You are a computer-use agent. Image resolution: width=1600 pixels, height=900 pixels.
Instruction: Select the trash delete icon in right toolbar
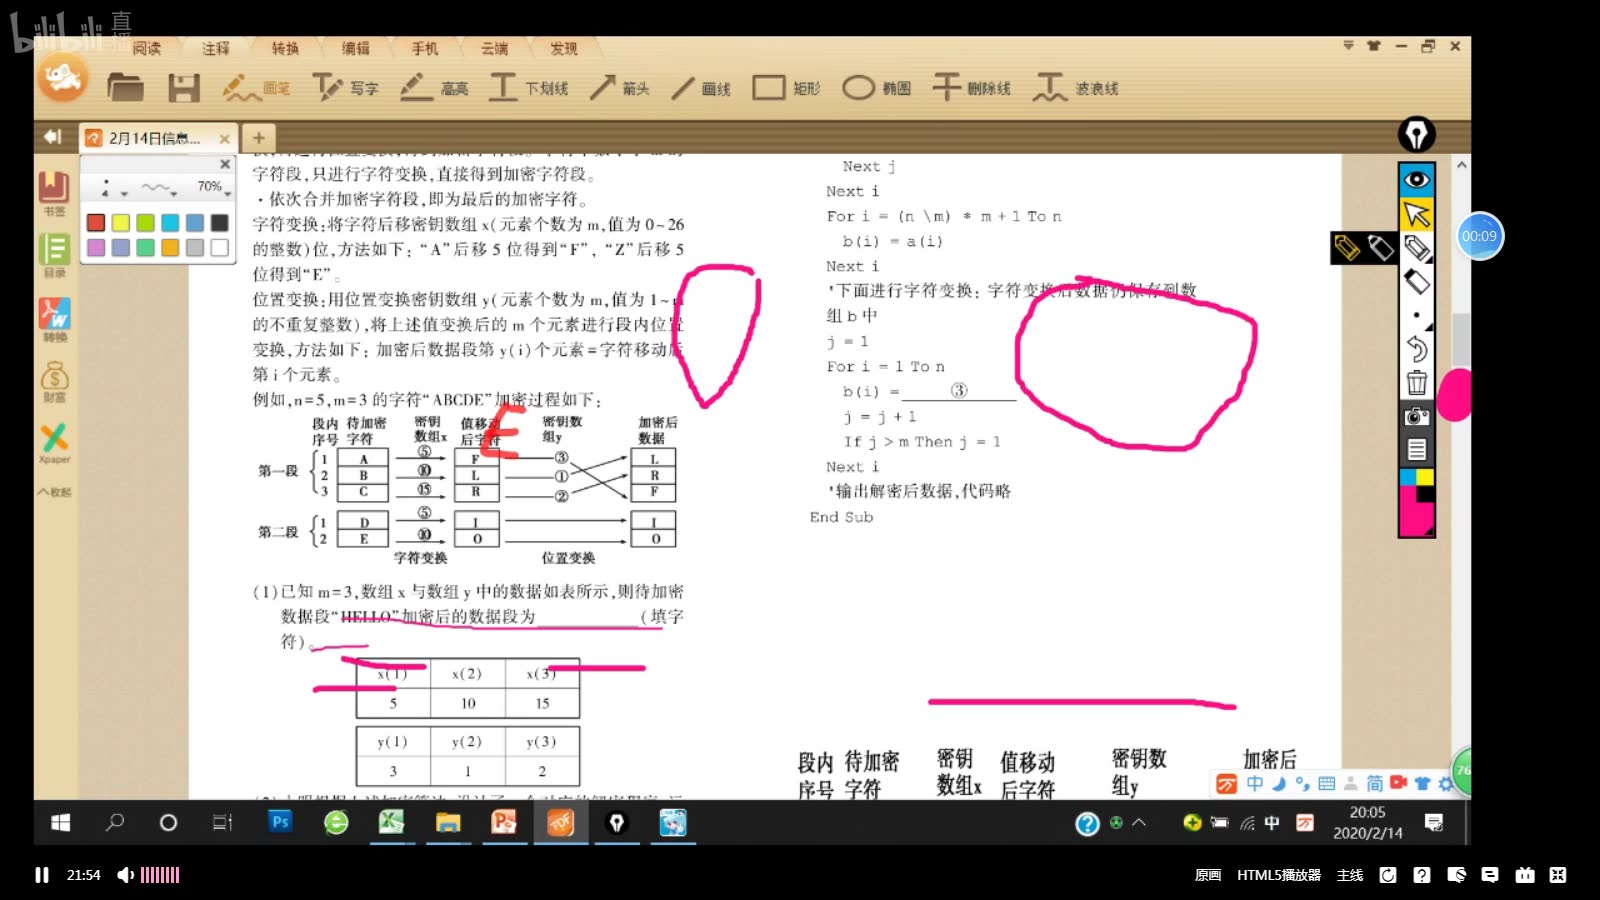click(x=1417, y=383)
